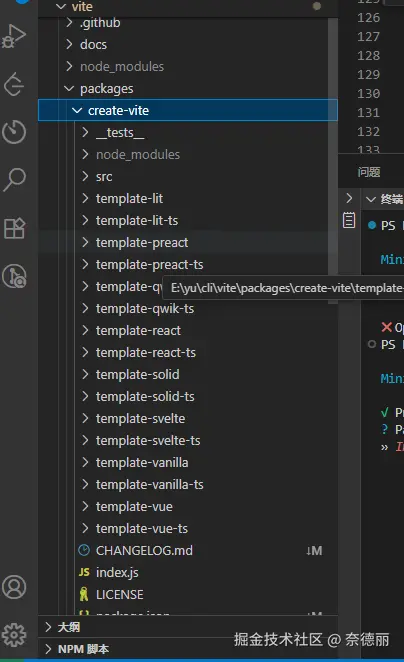Viewport: 404px width, 662px height.
Task: Expand the src folder
Action: click(86, 176)
